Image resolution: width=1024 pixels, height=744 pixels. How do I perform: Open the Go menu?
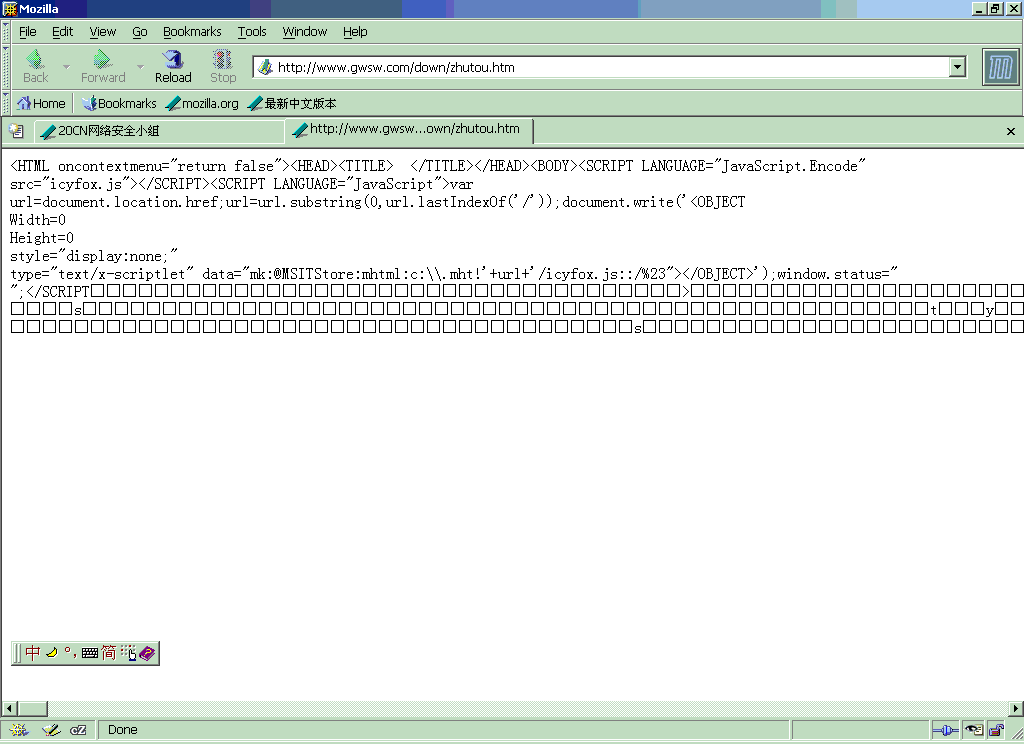click(x=140, y=31)
